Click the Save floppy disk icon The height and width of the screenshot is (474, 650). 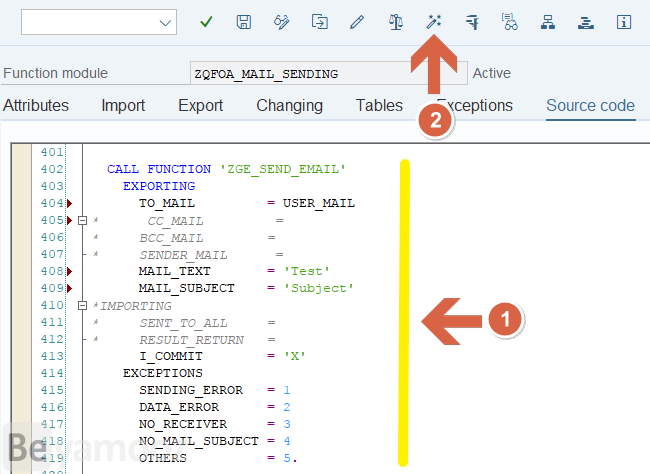click(x=244, y=21)
